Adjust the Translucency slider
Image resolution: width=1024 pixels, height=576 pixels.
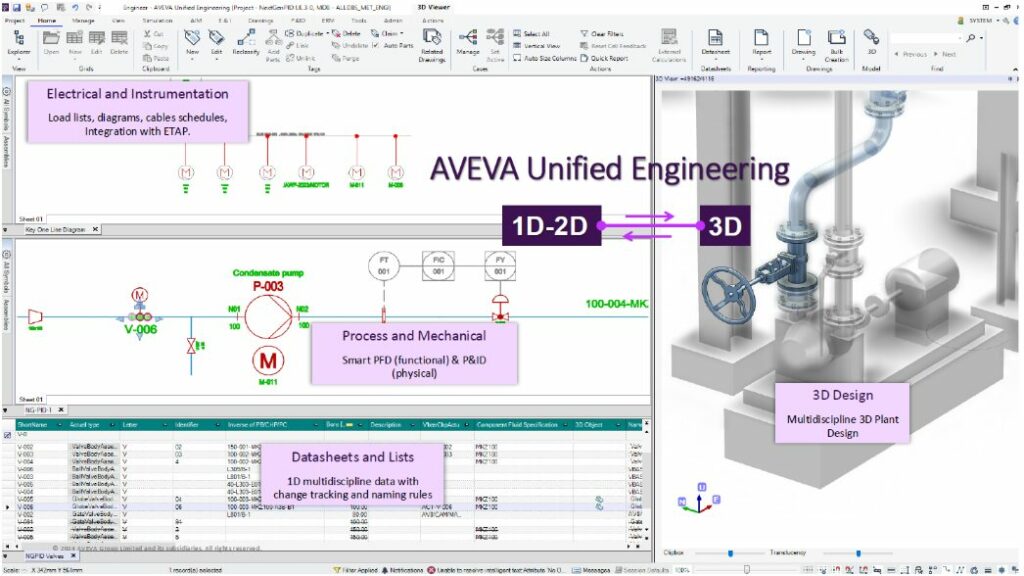858,553
